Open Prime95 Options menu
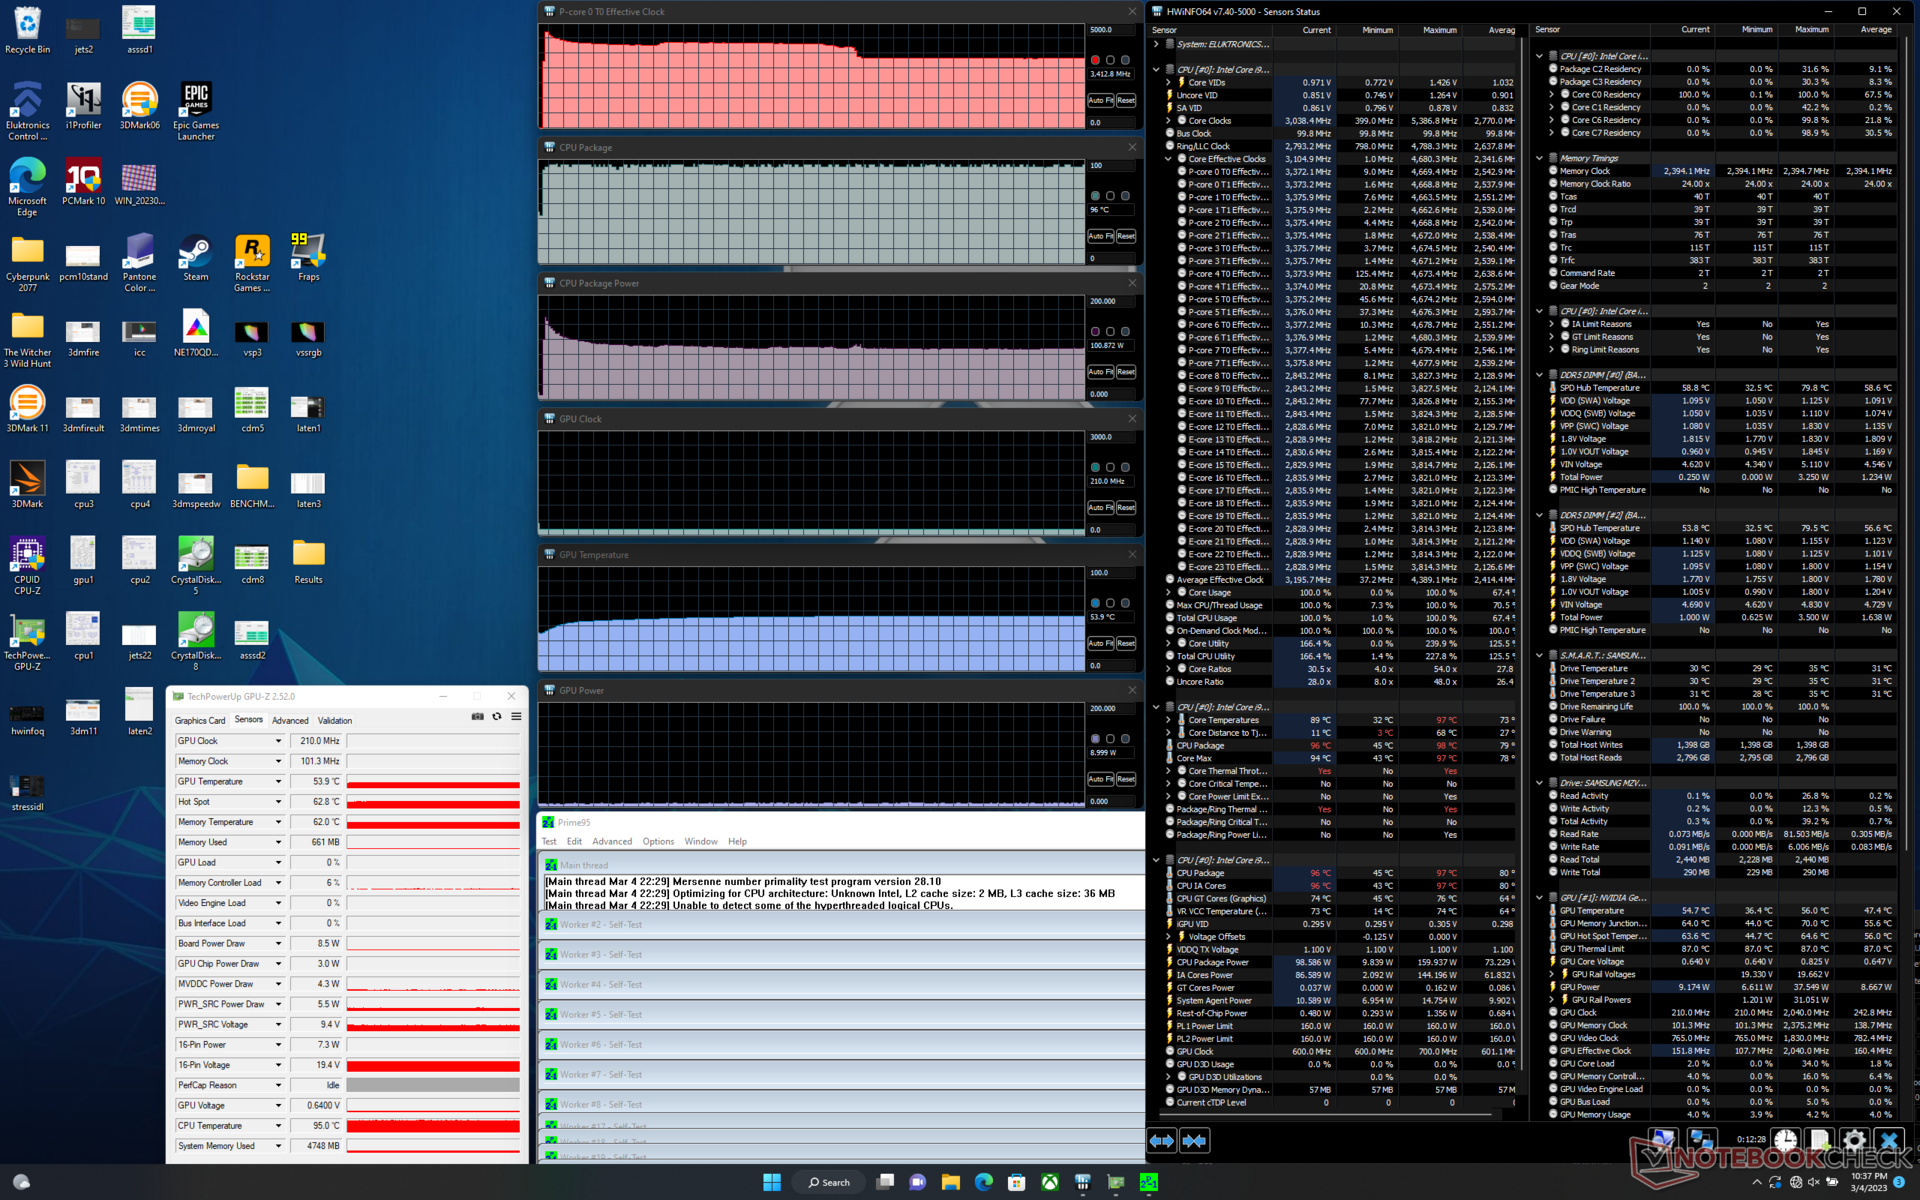The image size is (1920, 1200). tap(658, 841)
